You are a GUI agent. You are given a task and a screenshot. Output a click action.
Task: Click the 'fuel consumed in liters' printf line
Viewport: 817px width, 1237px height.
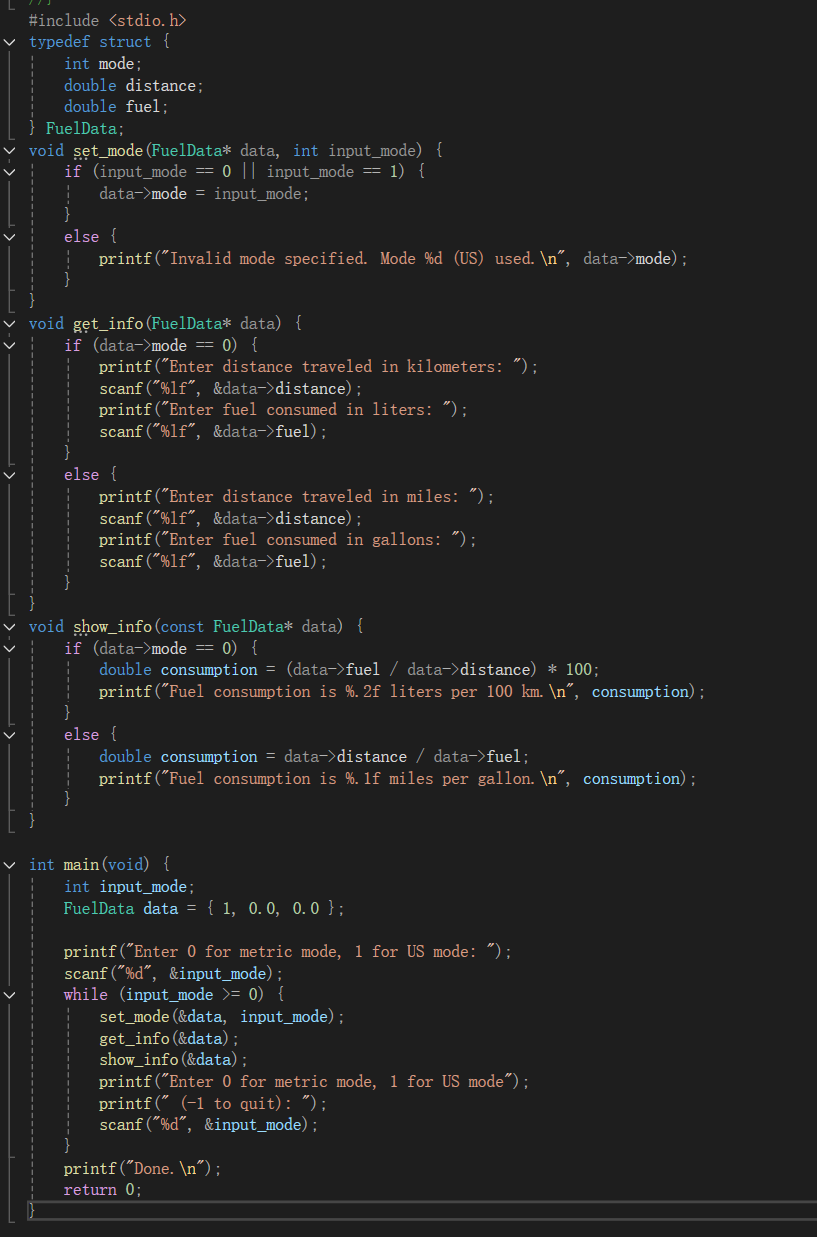283,410
